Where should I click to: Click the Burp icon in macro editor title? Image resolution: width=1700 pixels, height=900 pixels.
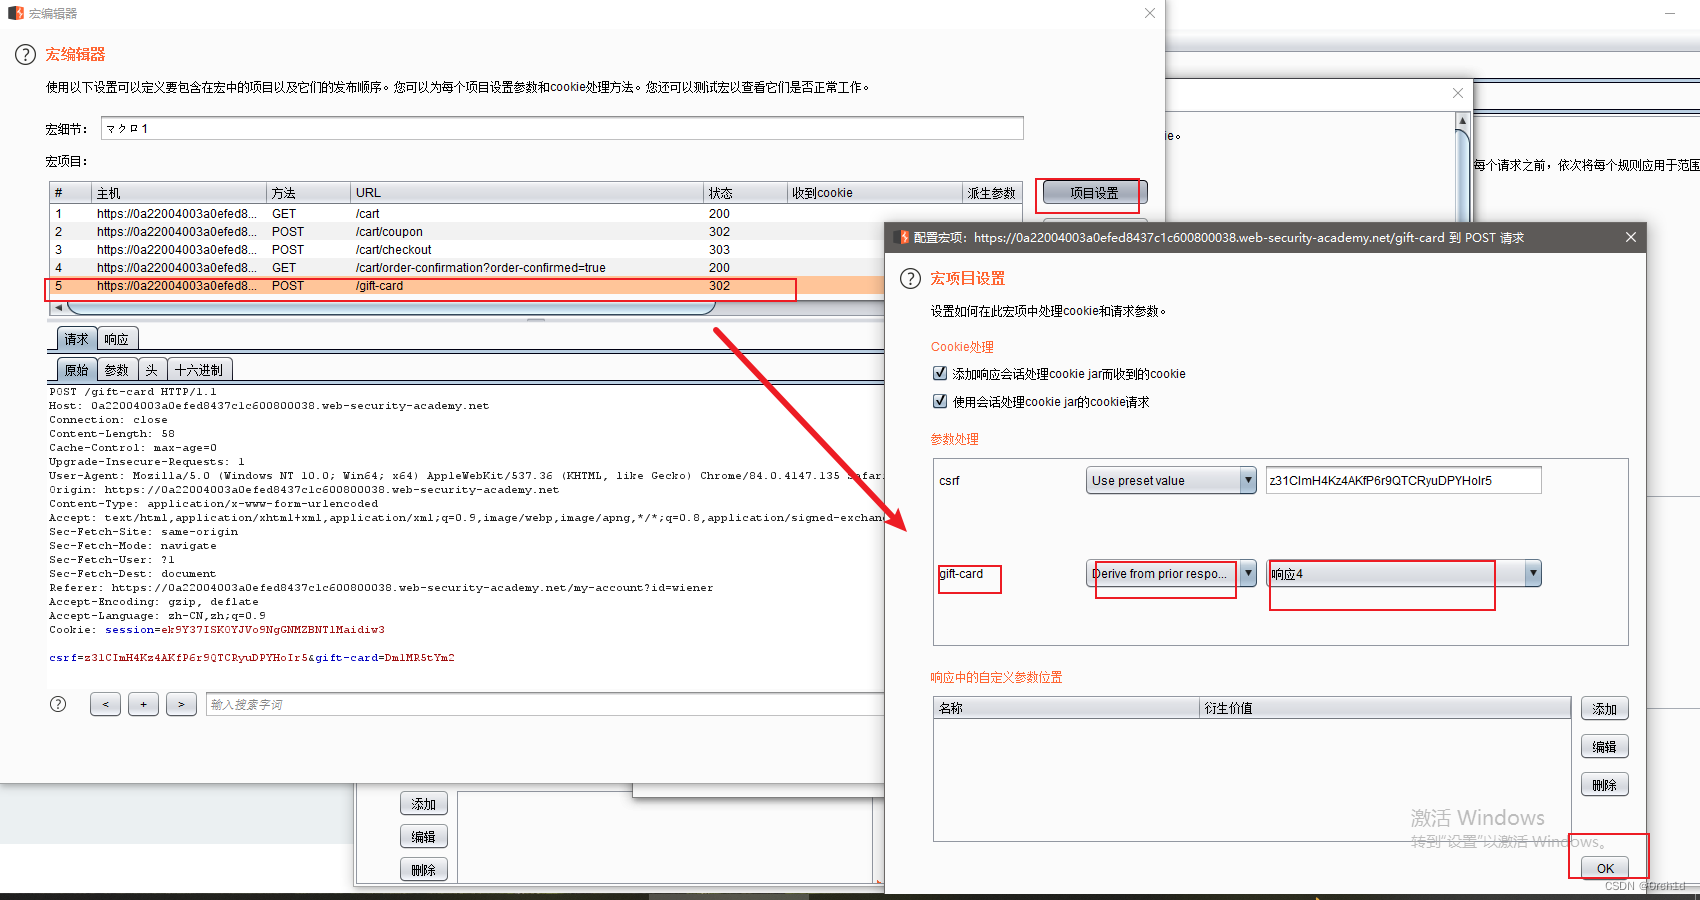[15, 13]
